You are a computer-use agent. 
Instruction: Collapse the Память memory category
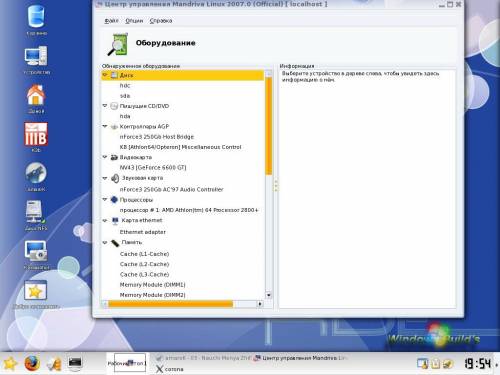point(105,242)
